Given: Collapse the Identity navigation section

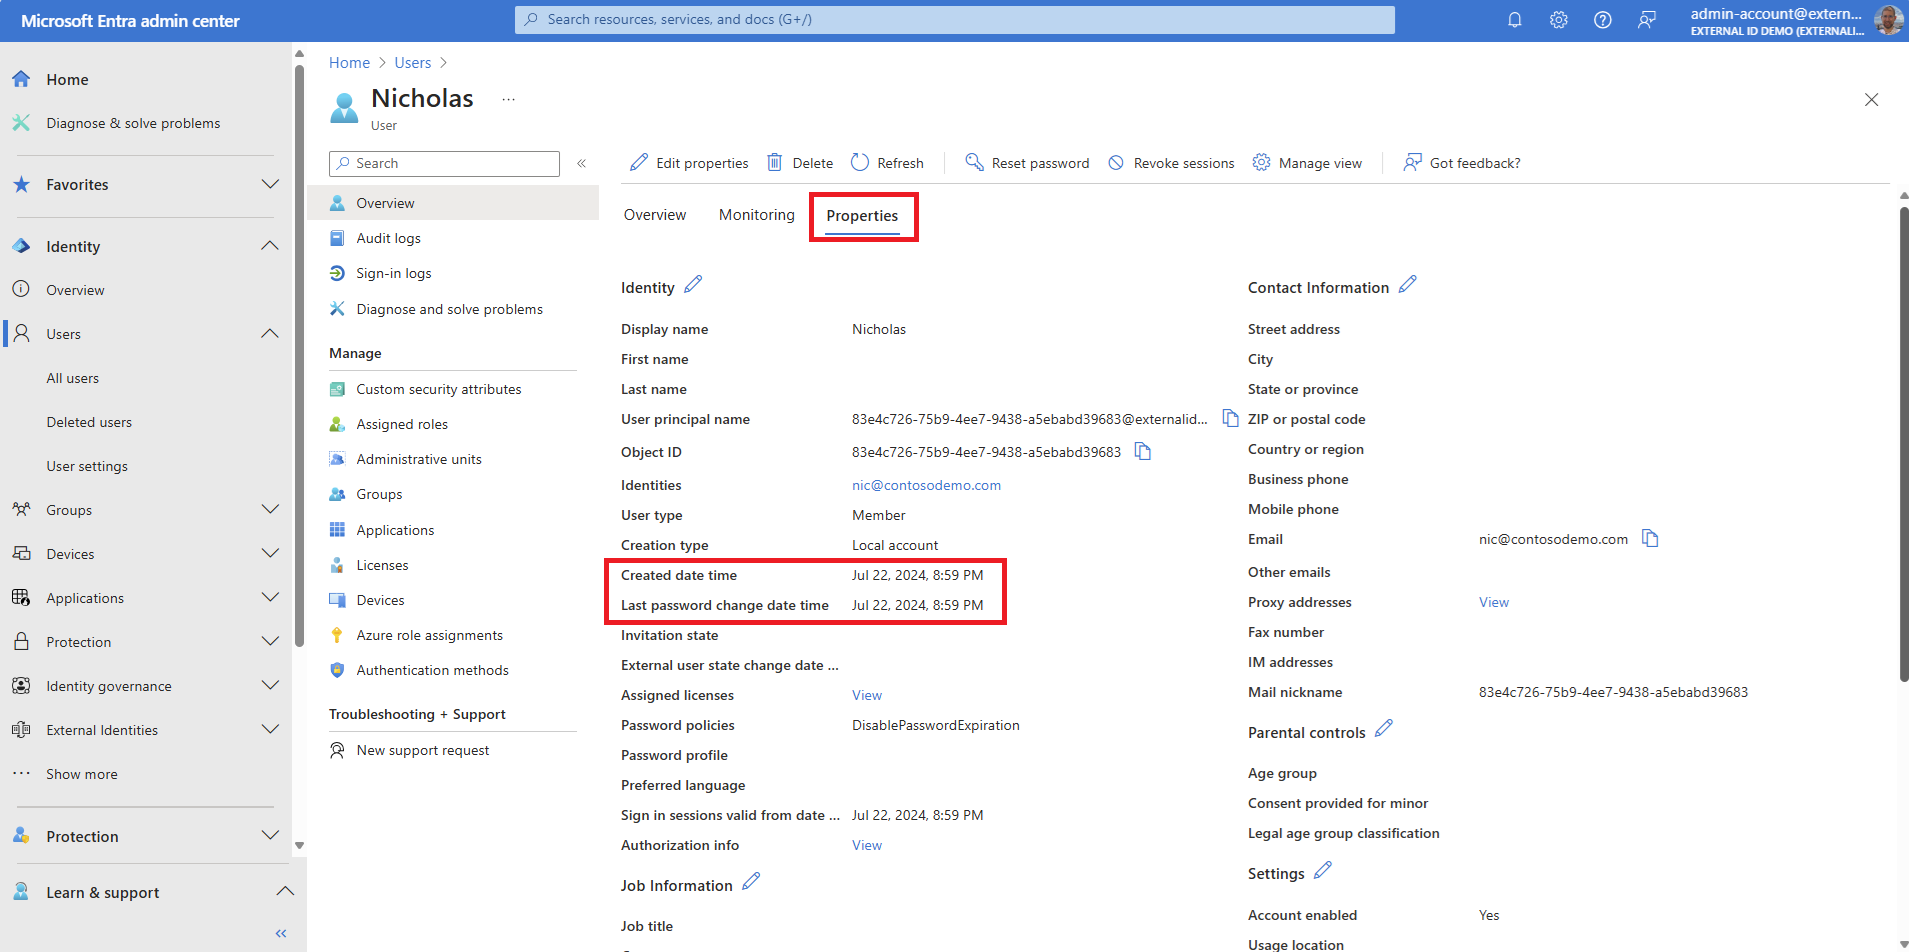Looking at the screenshot, I should coord(269,246).
